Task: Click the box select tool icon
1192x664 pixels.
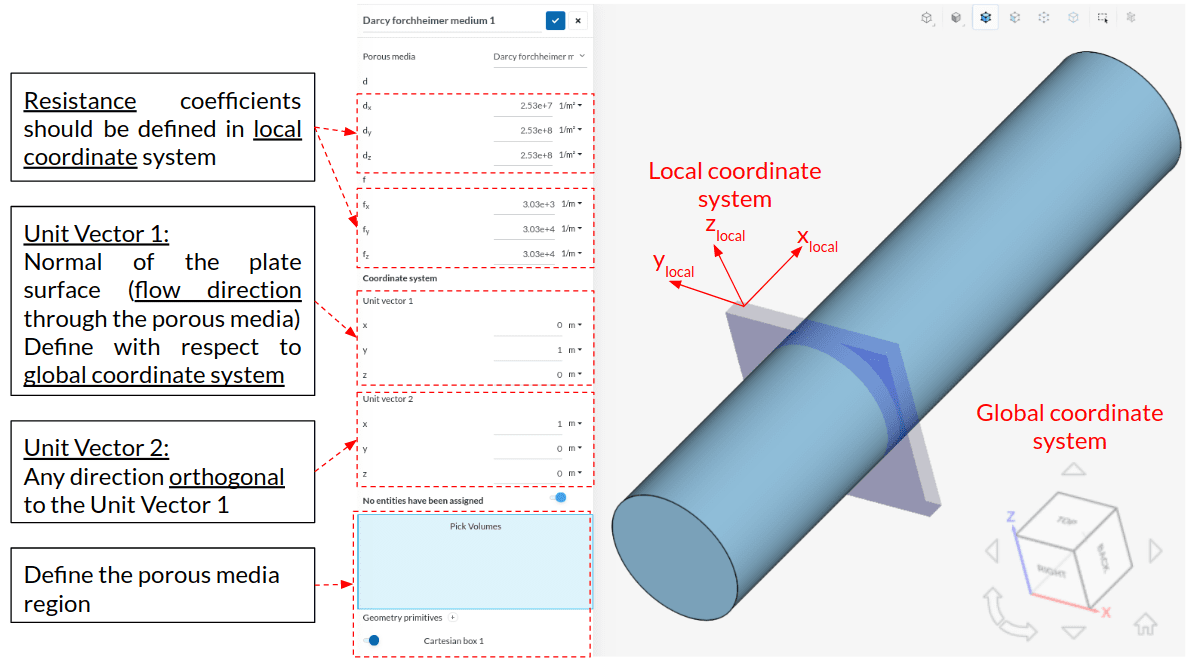Action: 1102,17
